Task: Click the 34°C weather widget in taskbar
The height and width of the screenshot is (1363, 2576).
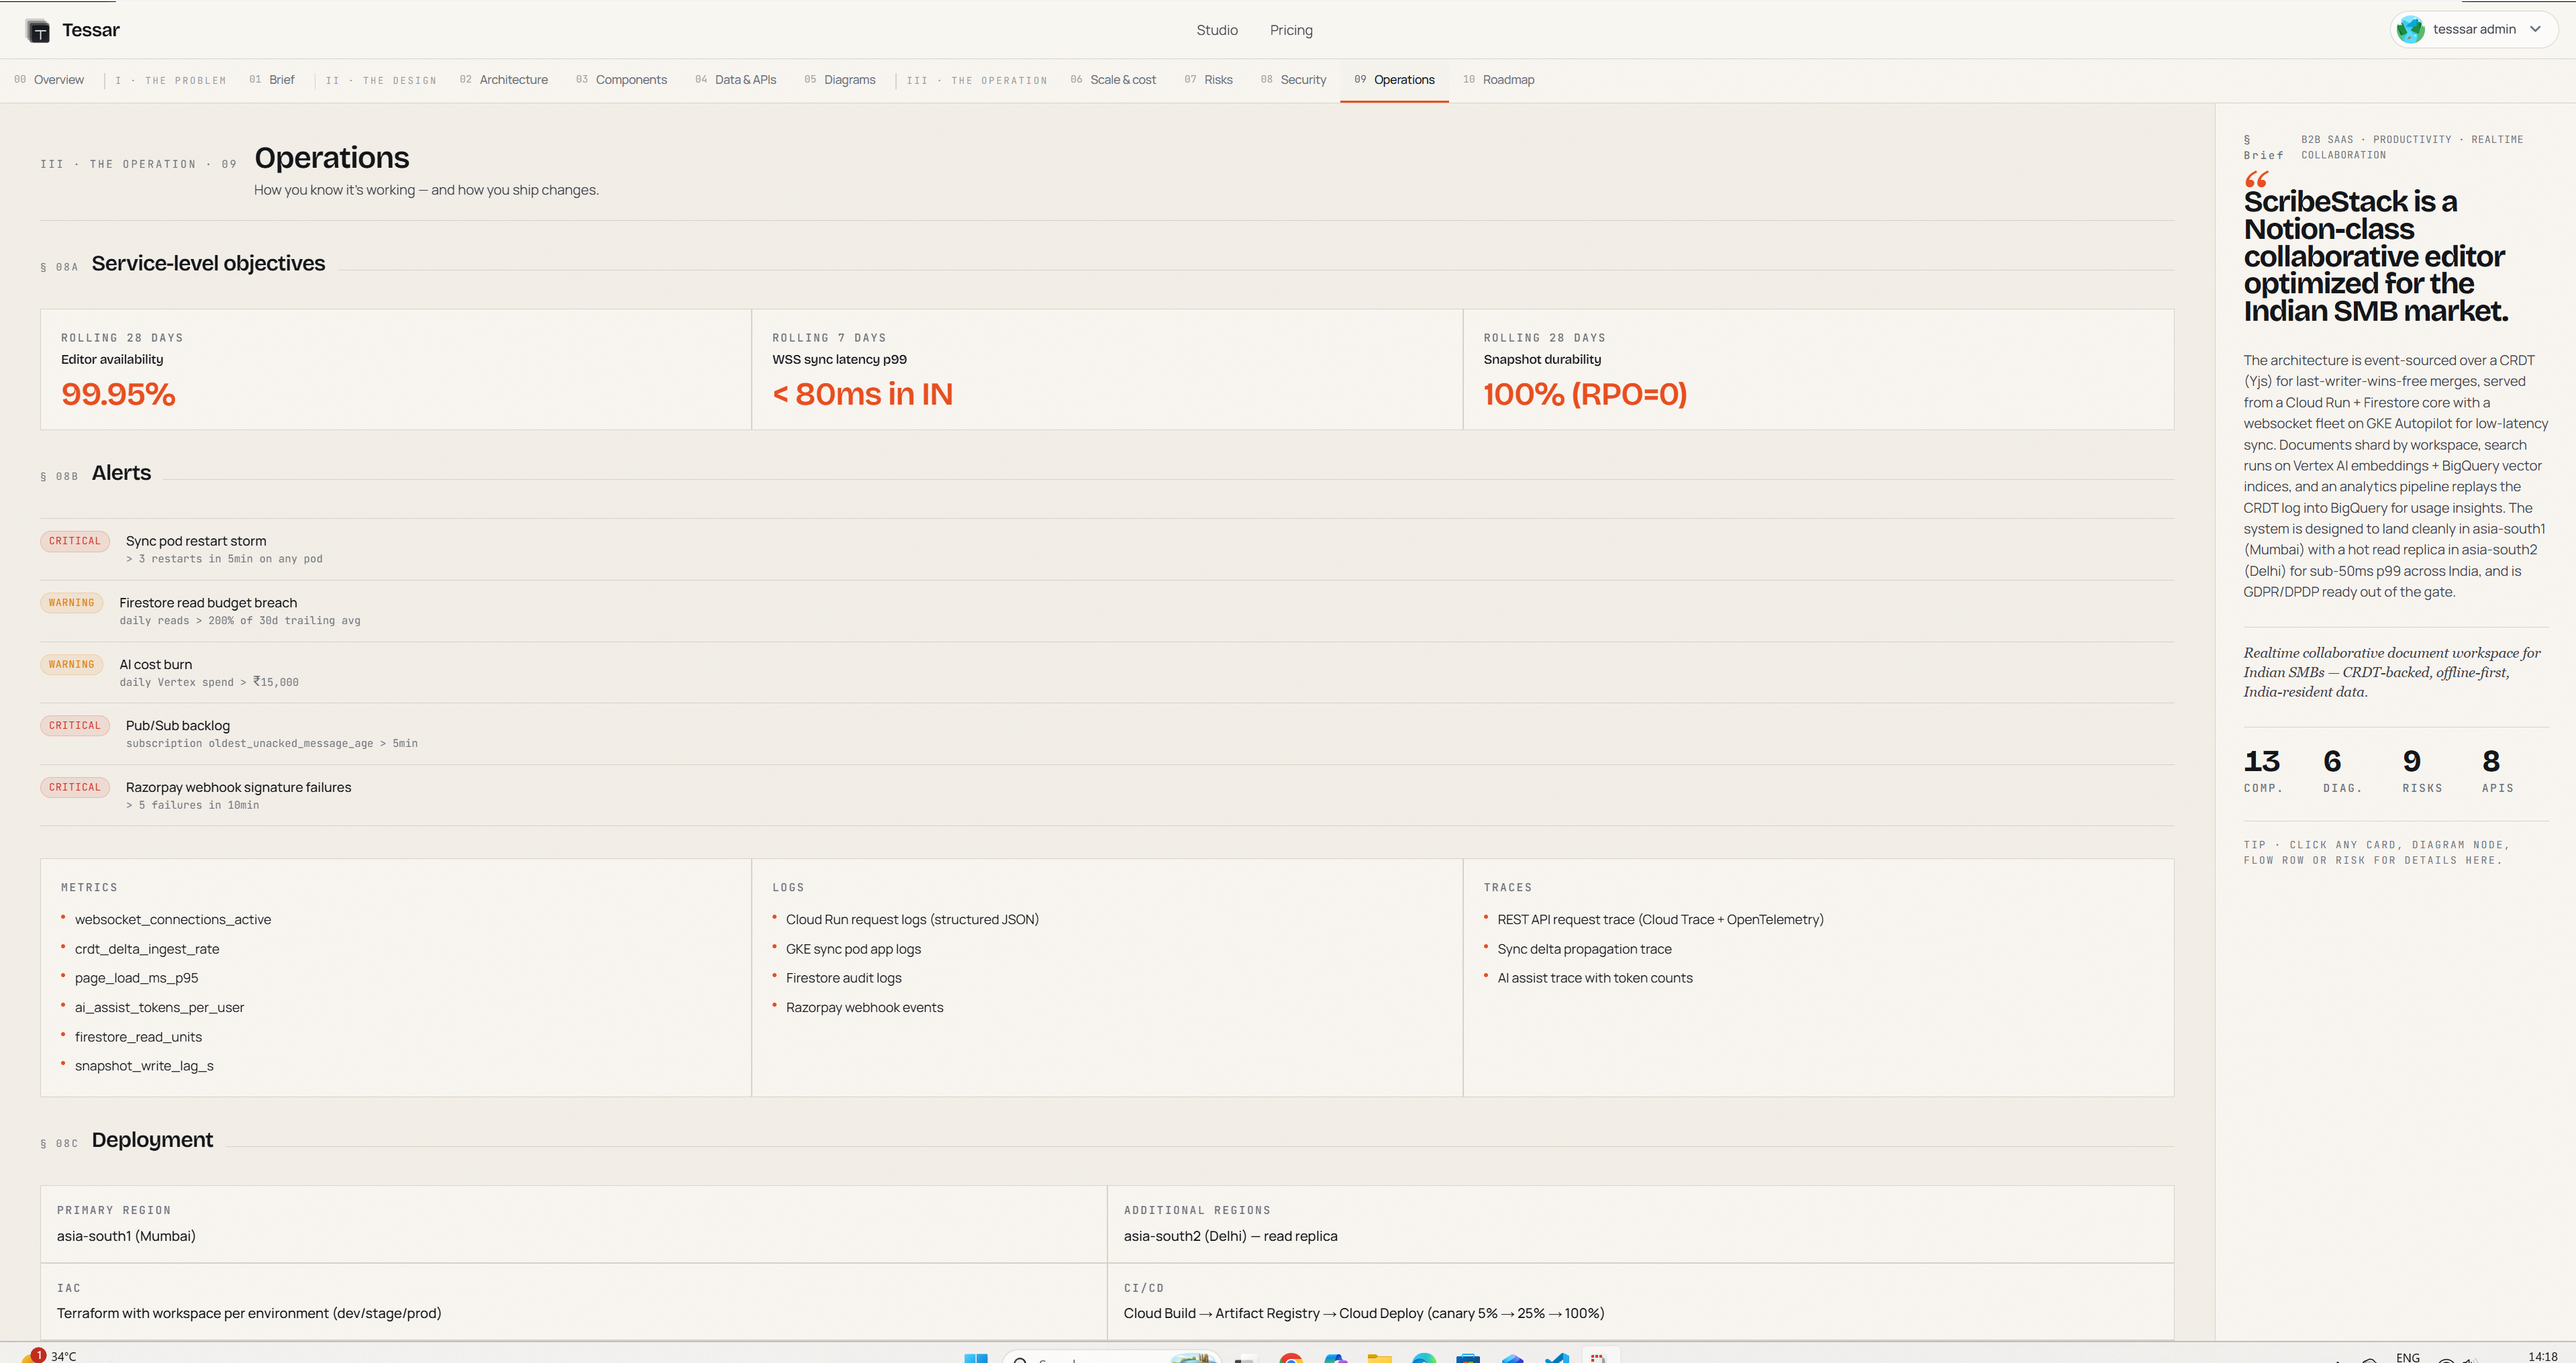Action: [50, 1356]
